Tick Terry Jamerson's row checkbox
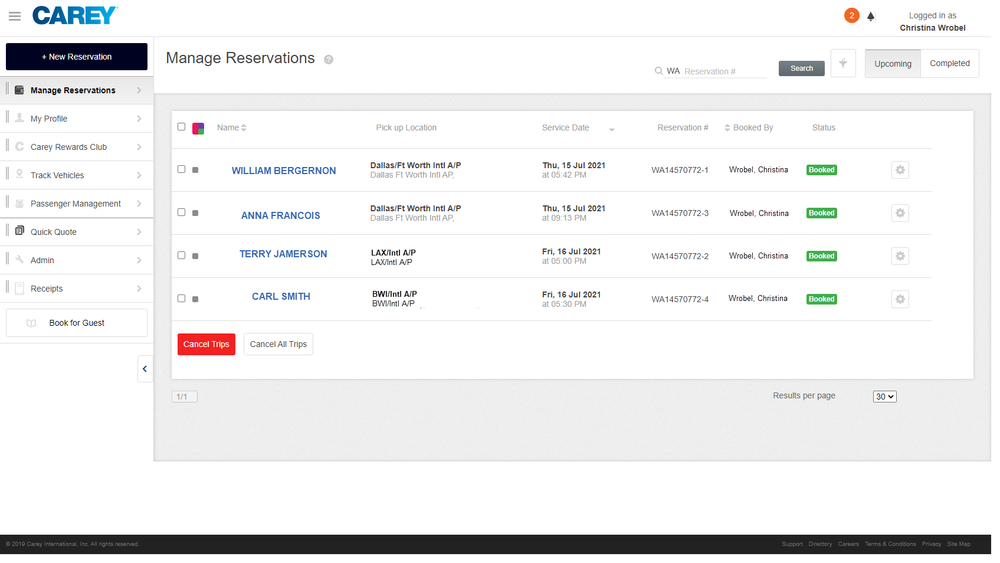 click(182, 255)
